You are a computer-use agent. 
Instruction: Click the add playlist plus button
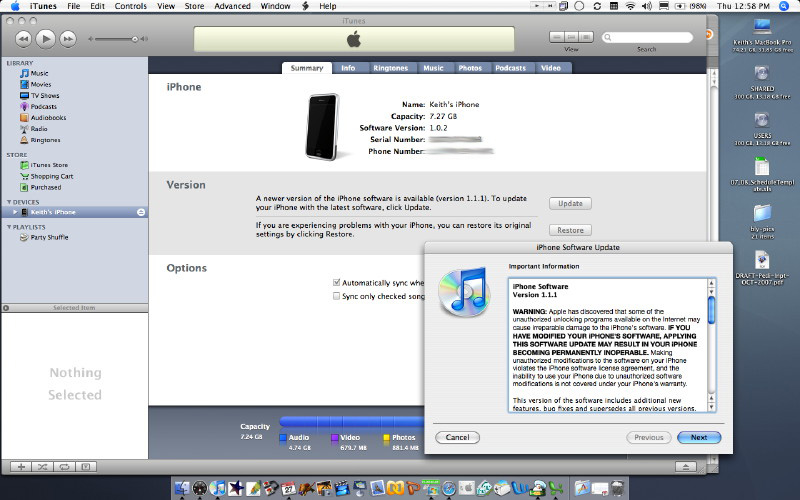[x=21, y=467]
